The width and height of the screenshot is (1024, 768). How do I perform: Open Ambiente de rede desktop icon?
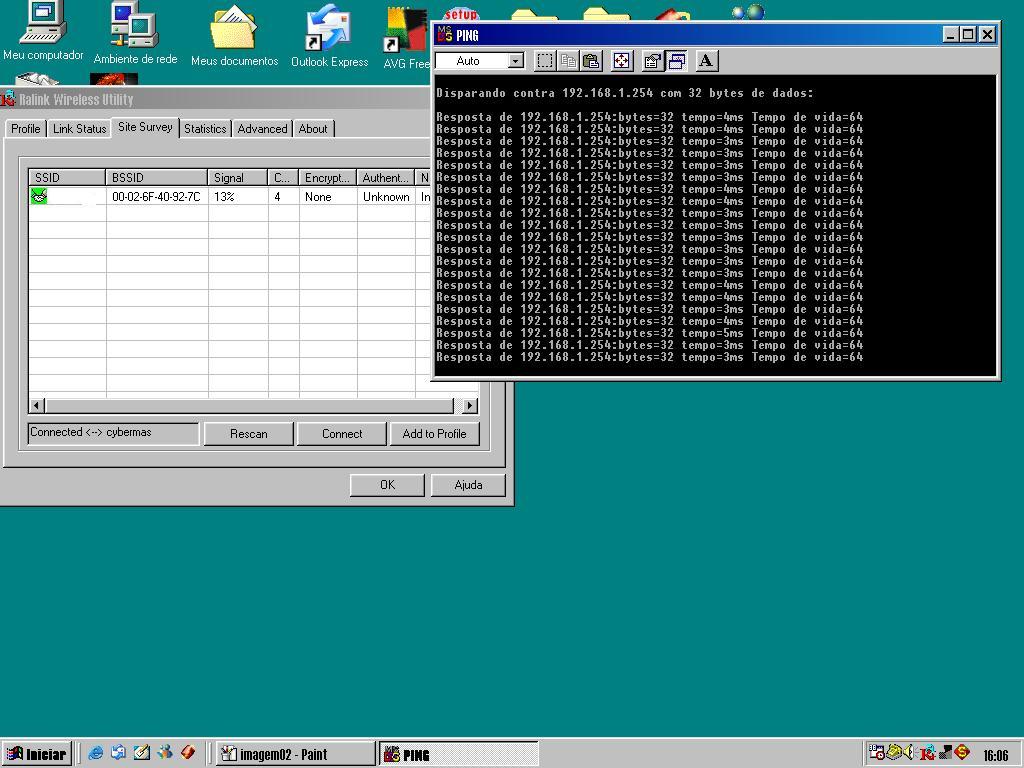(x=135, y=33)
